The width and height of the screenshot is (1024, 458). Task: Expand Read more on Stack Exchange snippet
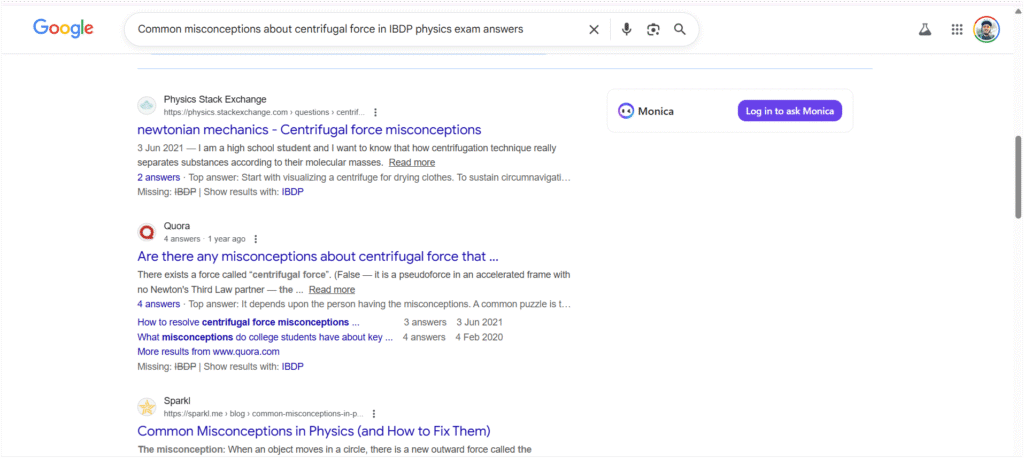tap(412, 162)
